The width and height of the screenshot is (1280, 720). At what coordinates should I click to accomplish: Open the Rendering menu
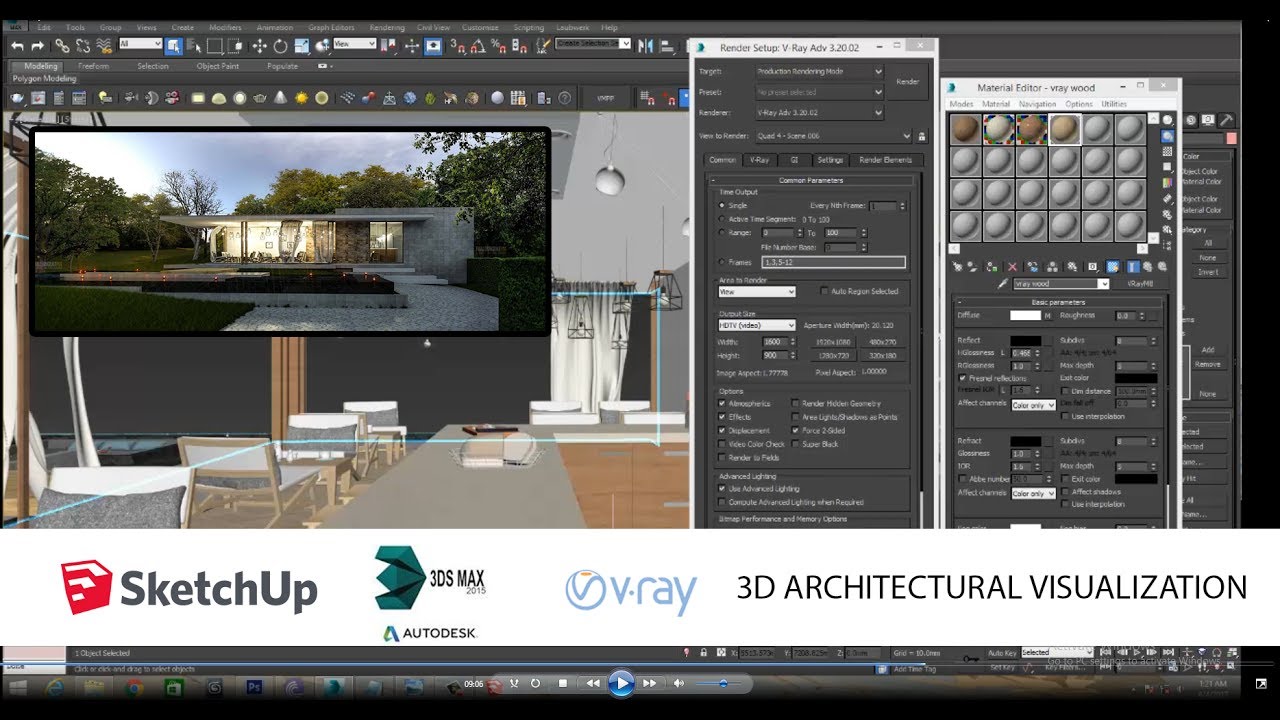pos(387,28)
